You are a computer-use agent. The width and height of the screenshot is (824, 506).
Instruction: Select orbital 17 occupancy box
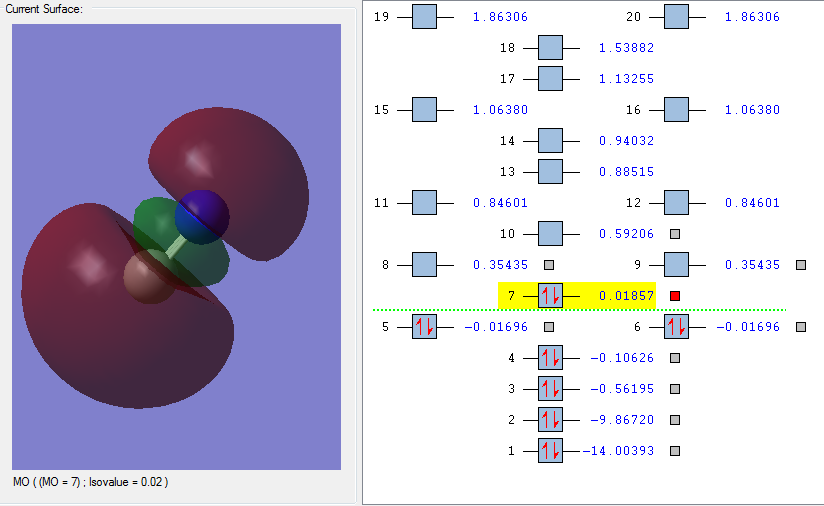coord(550,79)
